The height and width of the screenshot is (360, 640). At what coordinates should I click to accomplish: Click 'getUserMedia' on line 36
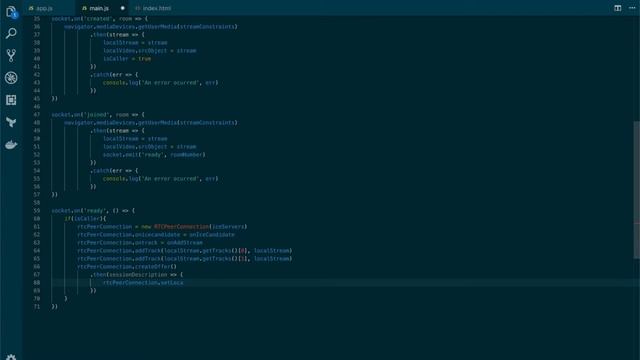click(x=157, y=27)
